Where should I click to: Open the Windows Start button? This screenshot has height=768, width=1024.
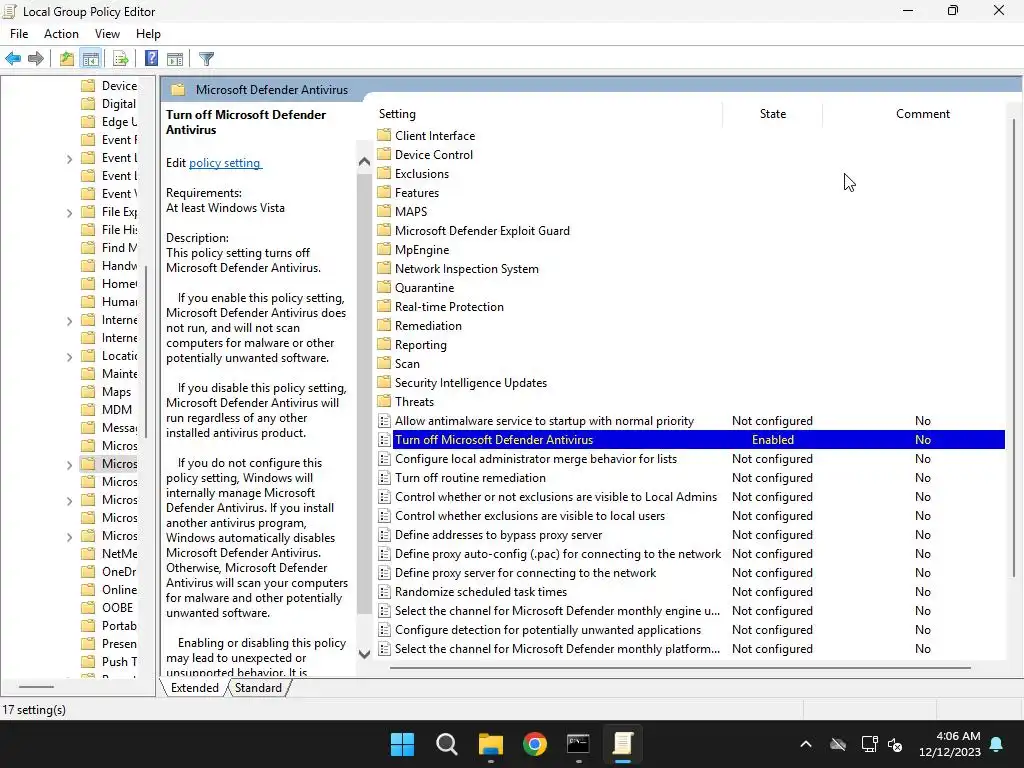(x=402, y=744)
